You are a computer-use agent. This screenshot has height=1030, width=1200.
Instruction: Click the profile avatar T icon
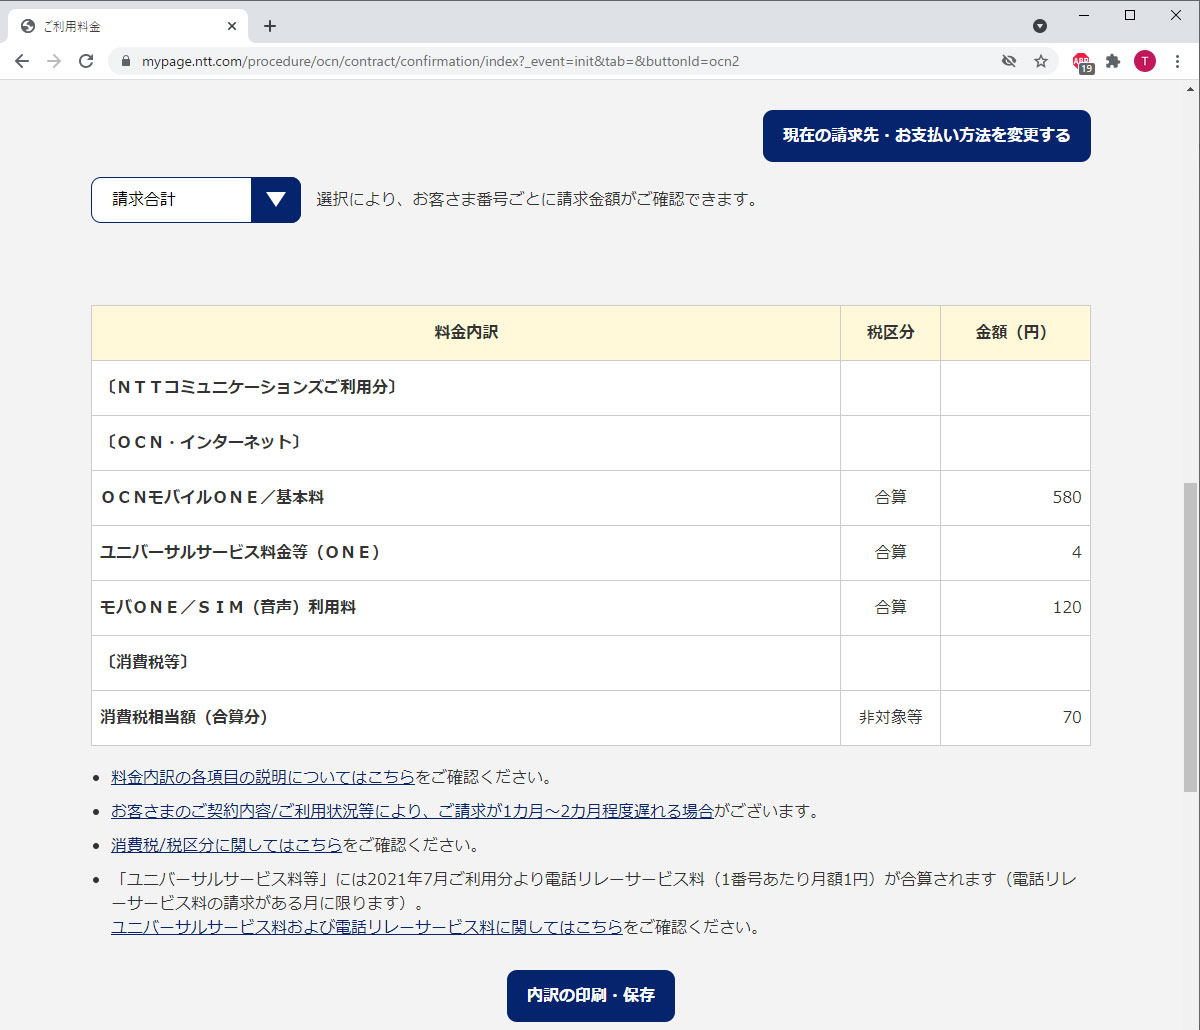click(1145, 61)
